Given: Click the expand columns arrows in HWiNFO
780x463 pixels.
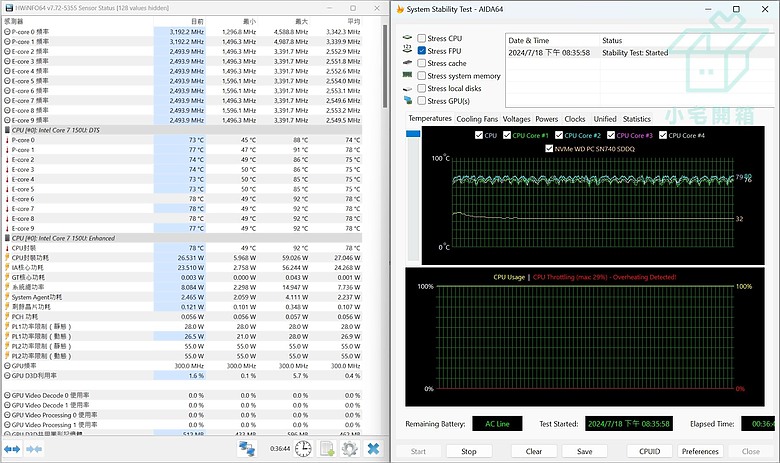Looking at the screenshot, I should click(12, 449).
